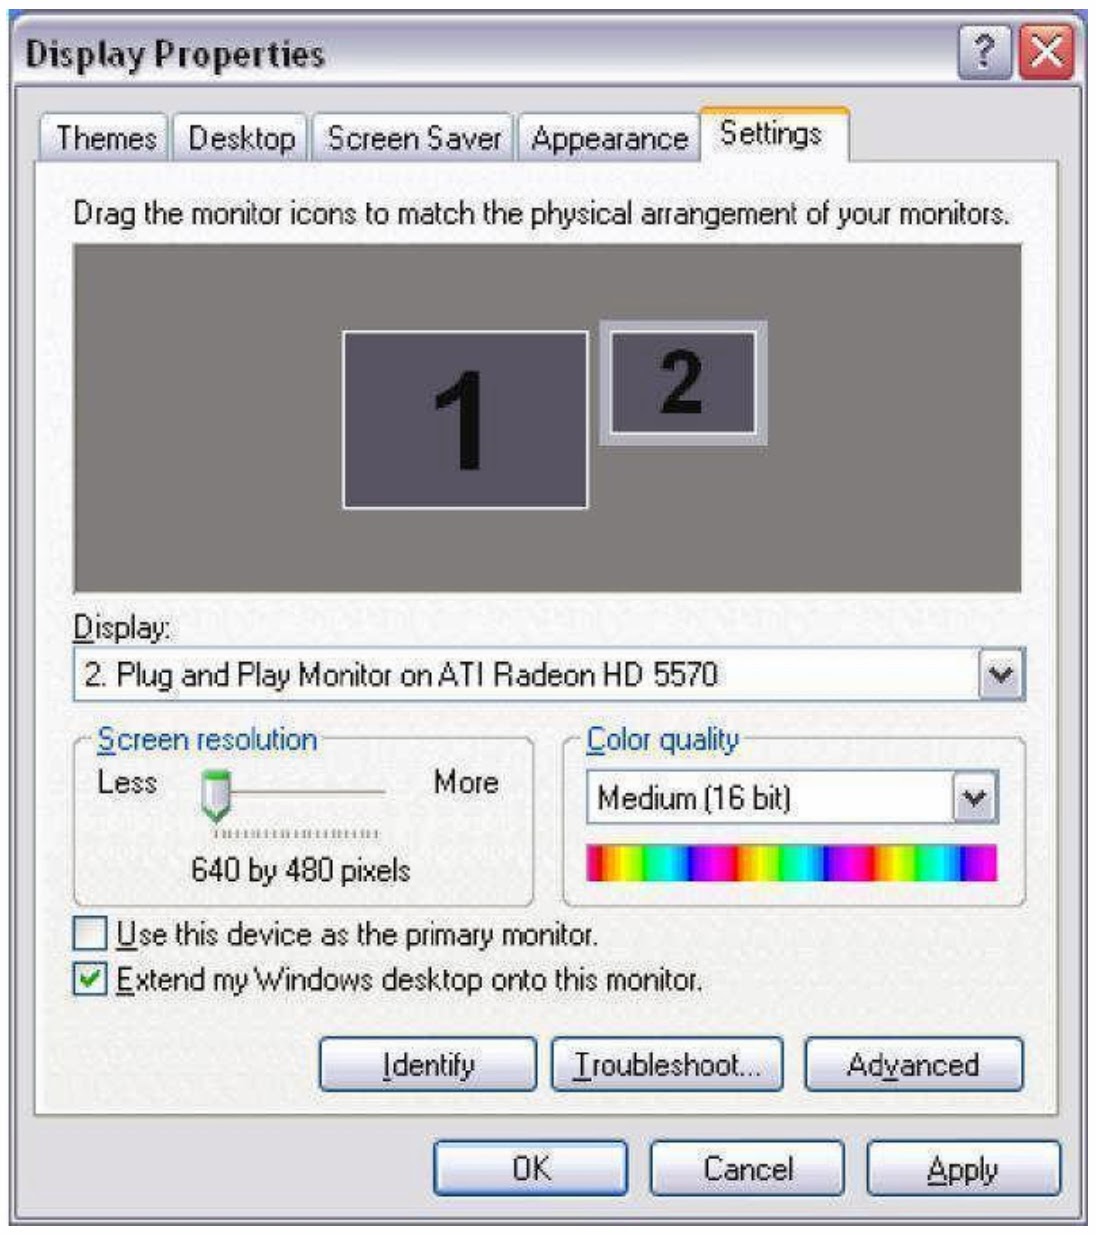The height and width of the screenshot is (1235, 1096).
Task: Confirm with the OK button
Action: [530, 1169]
